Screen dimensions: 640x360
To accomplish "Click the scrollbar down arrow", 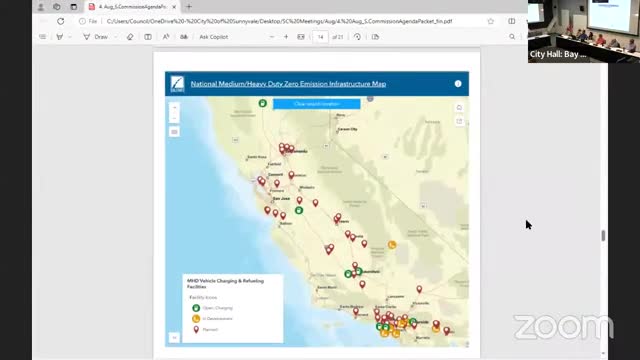I will pos(603,353).
